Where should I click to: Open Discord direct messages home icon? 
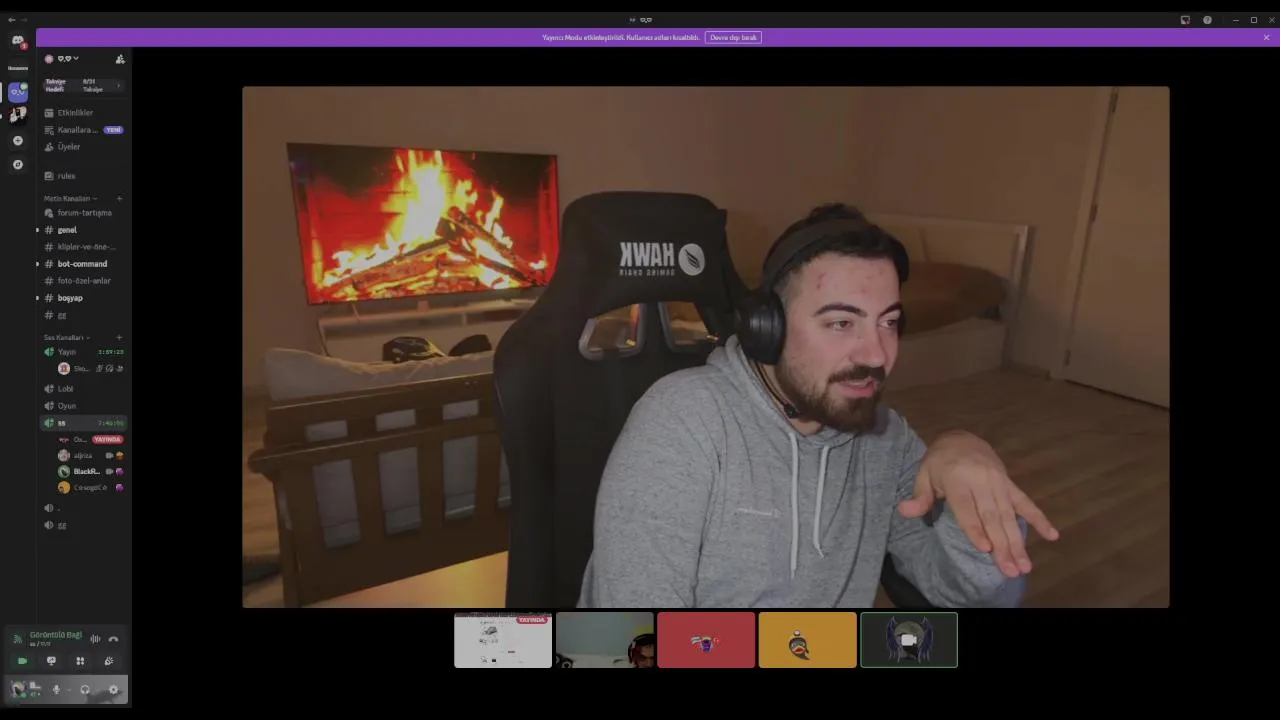pos(17,41)
